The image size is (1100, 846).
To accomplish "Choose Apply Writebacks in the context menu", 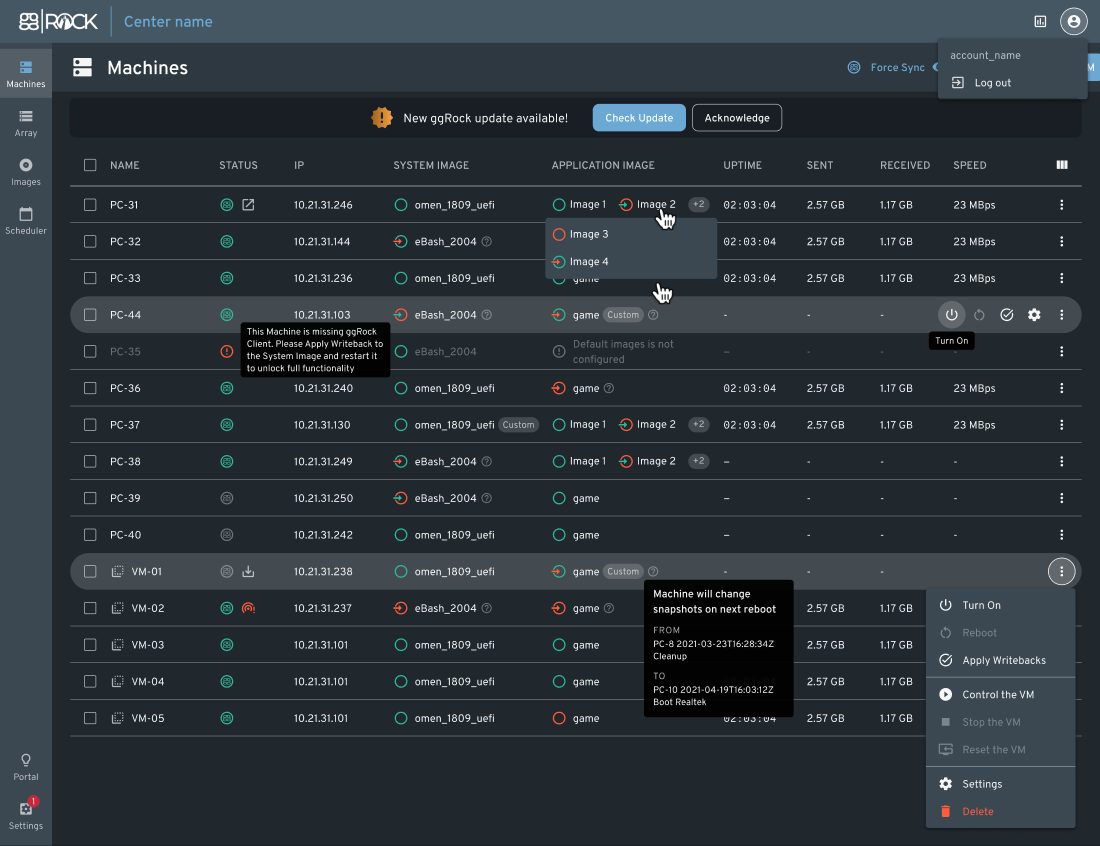I will [1000, 660].
